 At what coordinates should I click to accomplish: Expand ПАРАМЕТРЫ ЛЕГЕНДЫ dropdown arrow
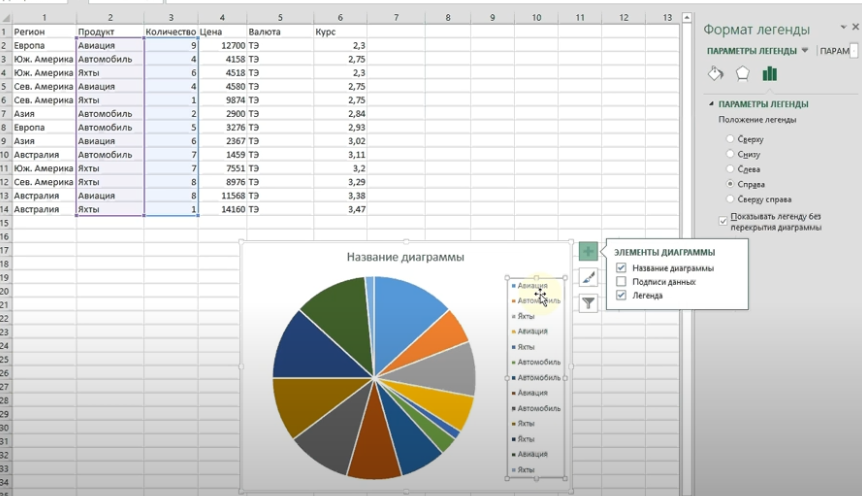coord(805,51)
